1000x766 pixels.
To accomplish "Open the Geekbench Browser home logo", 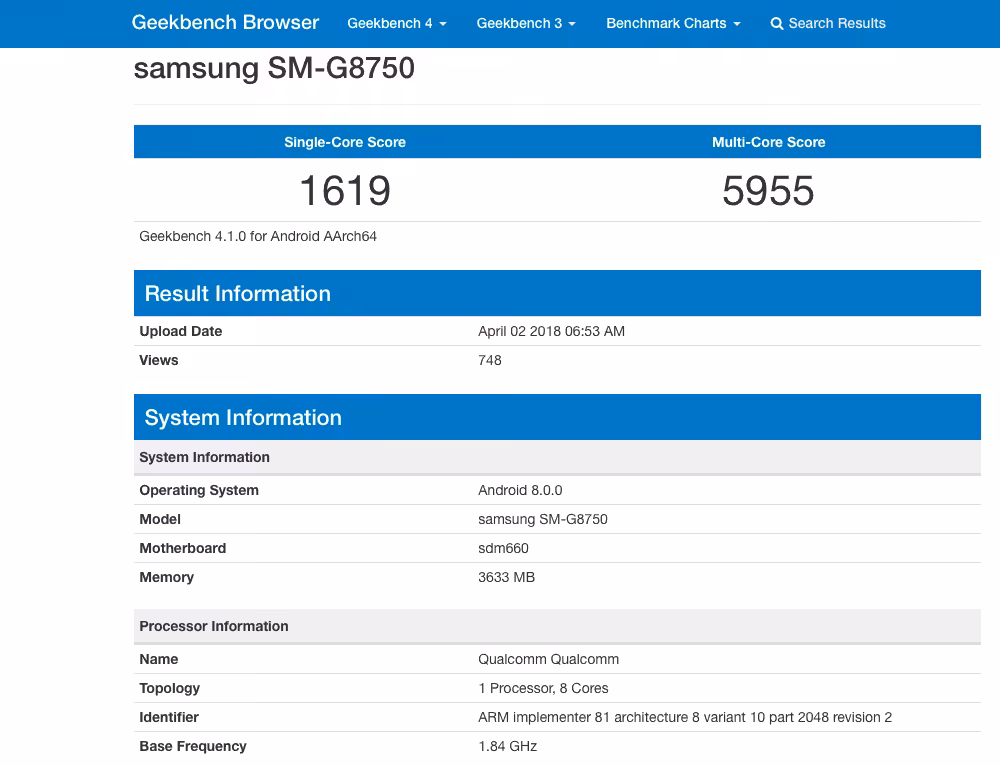I will click(x=224, y=22).
